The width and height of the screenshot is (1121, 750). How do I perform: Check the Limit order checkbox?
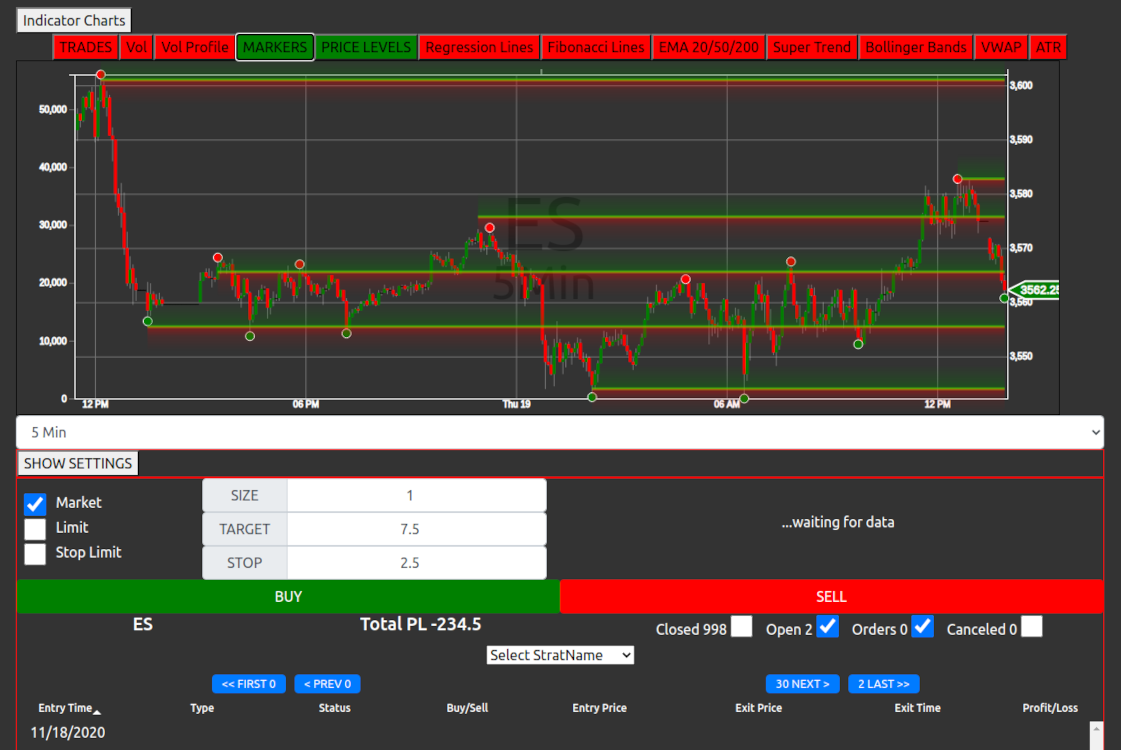tap(35, 528)
